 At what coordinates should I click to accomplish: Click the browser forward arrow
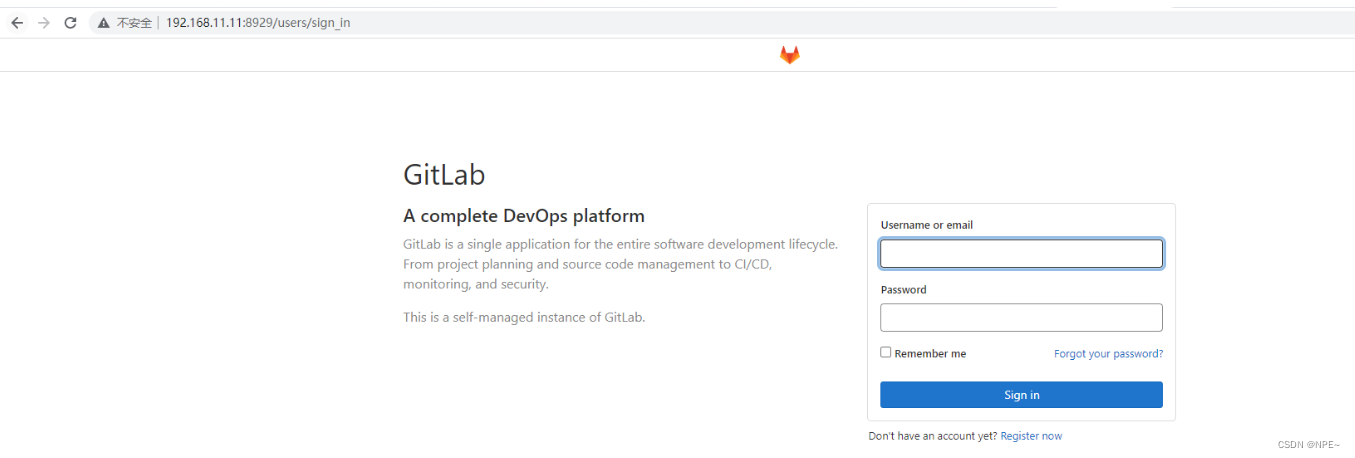click(43, 23)
